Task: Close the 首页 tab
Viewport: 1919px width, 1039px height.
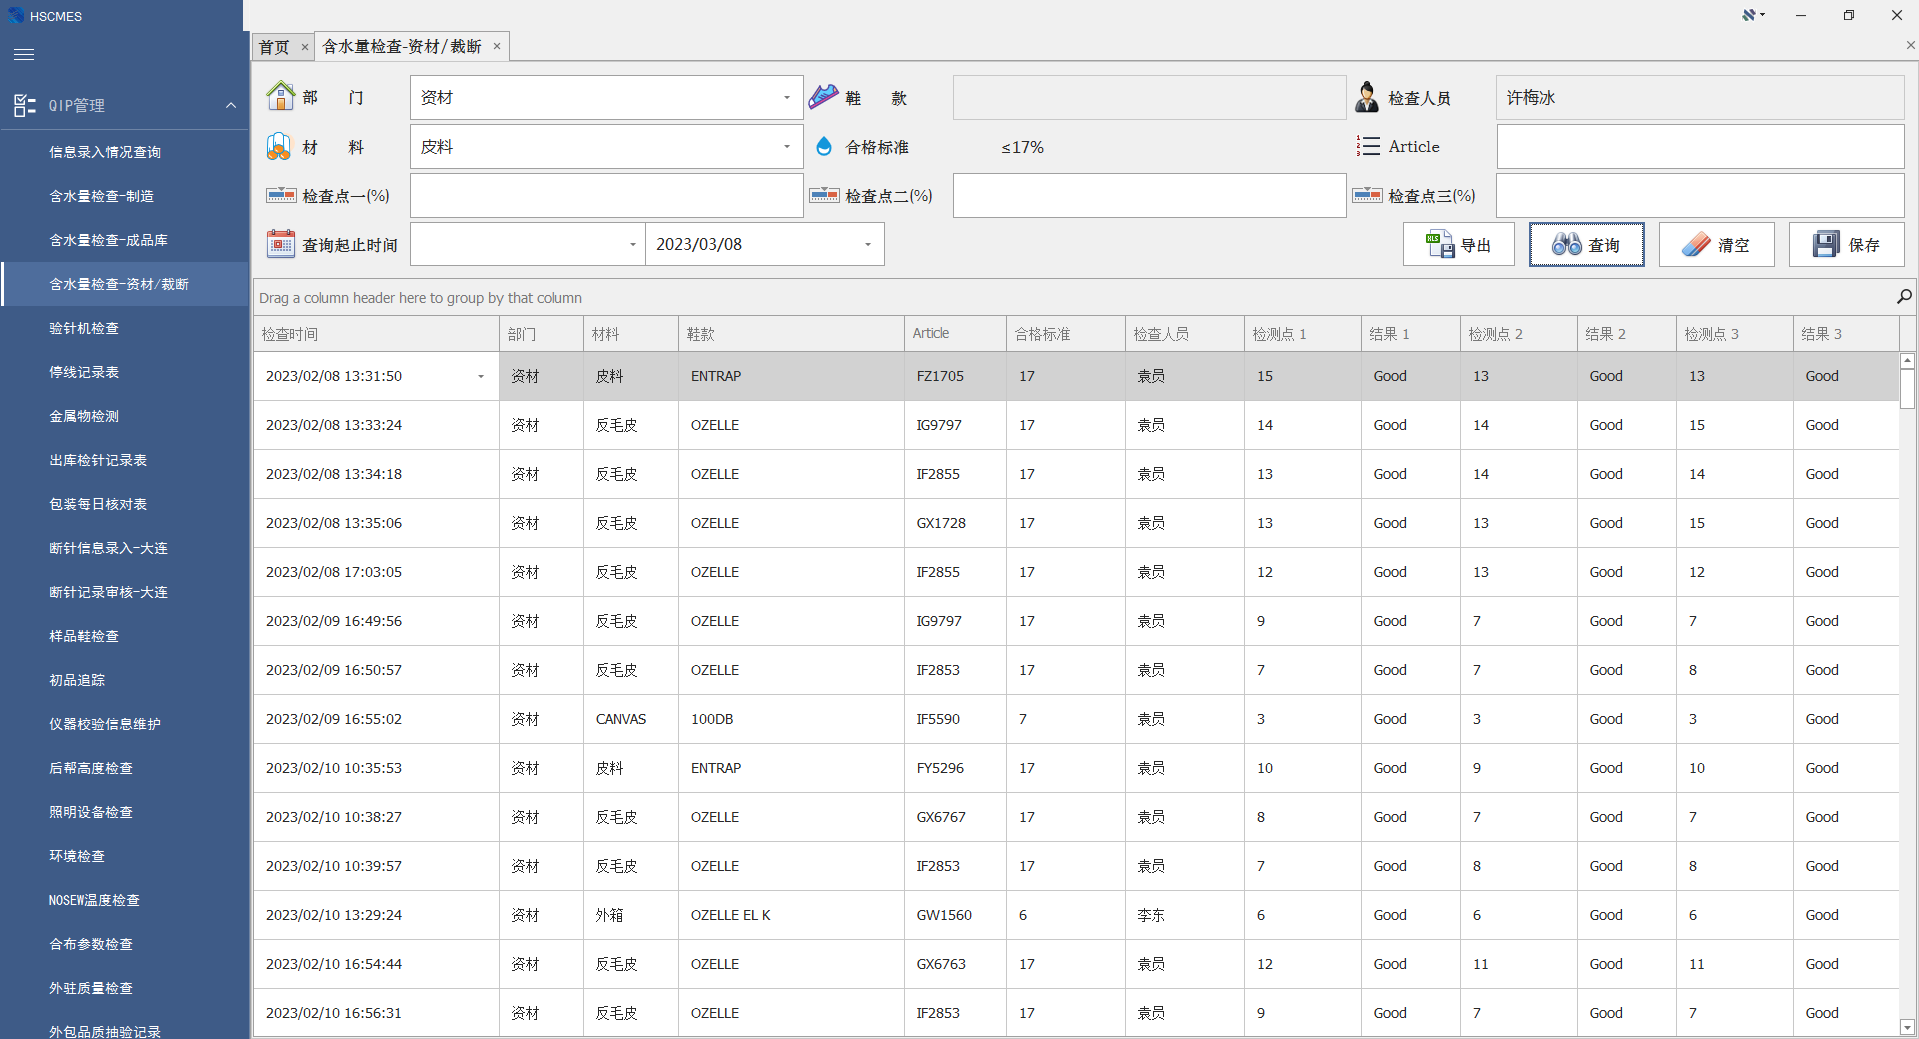Action: 304,47
